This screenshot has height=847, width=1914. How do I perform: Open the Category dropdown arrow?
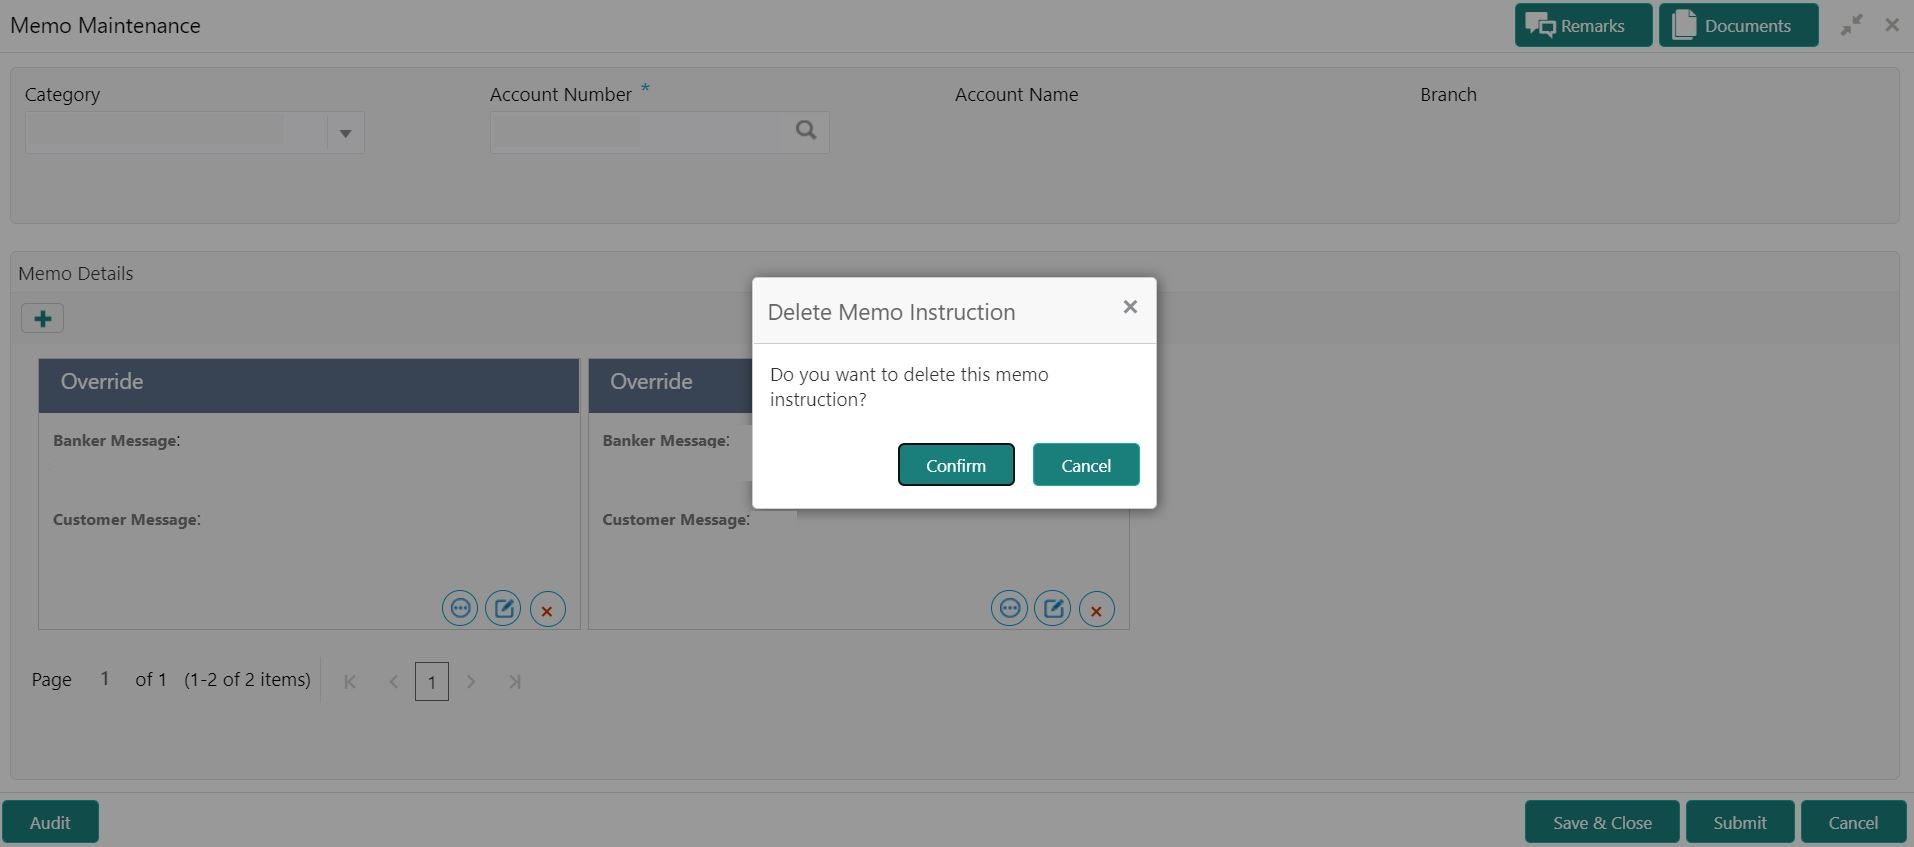point(345,133)
